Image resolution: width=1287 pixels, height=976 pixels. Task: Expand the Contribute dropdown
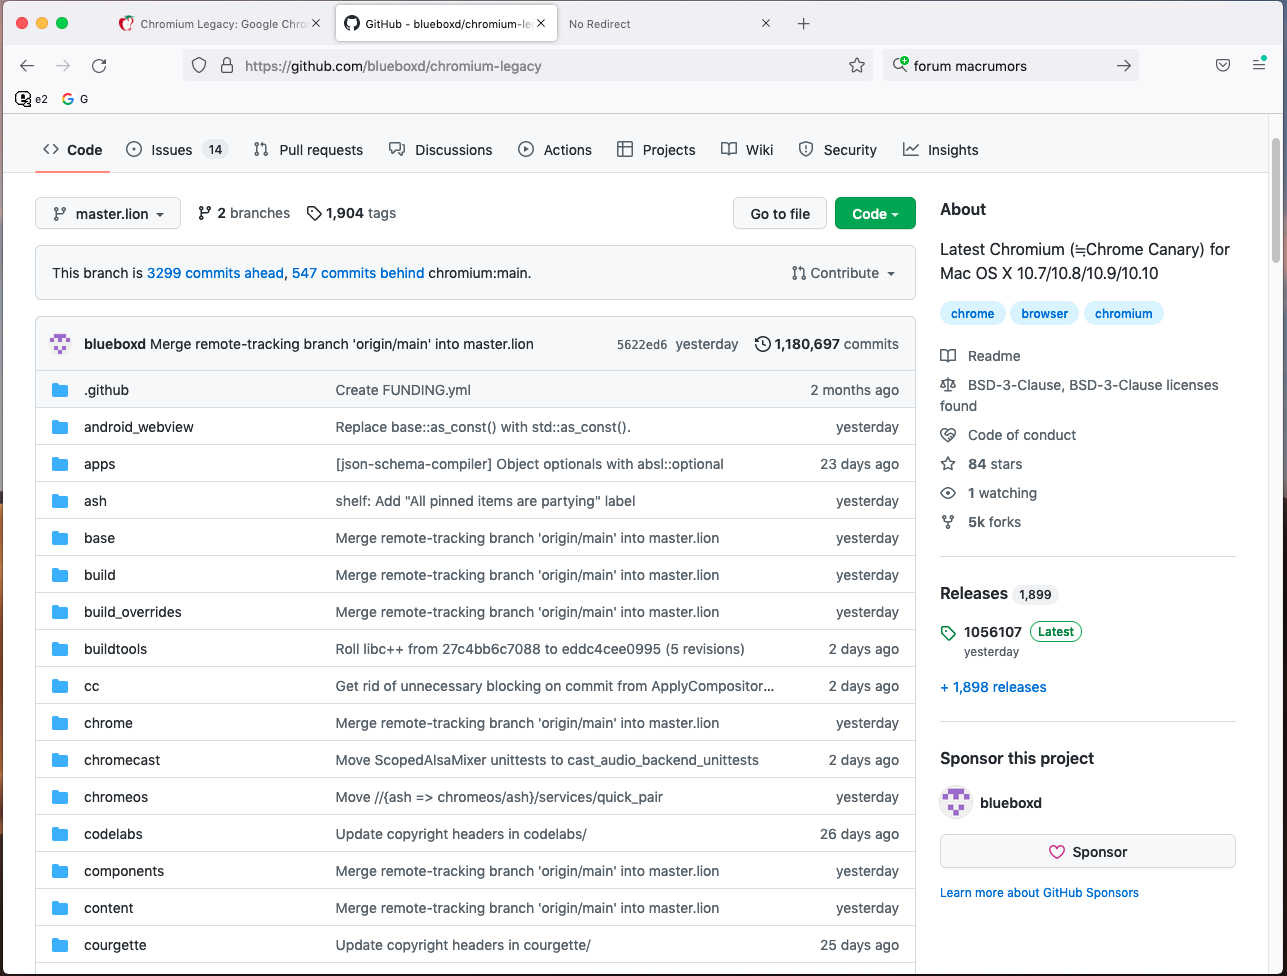tap(843, 273)
